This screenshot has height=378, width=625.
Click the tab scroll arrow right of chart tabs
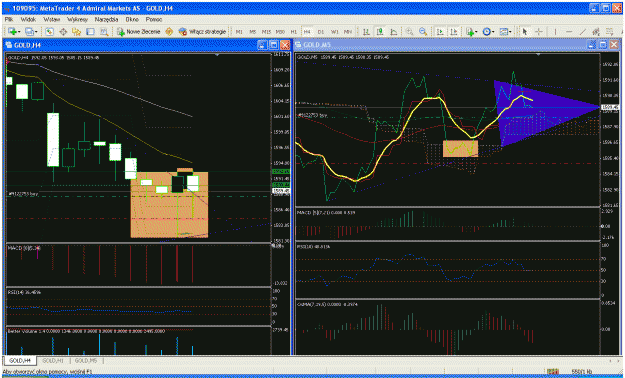[x=619, y=360]
